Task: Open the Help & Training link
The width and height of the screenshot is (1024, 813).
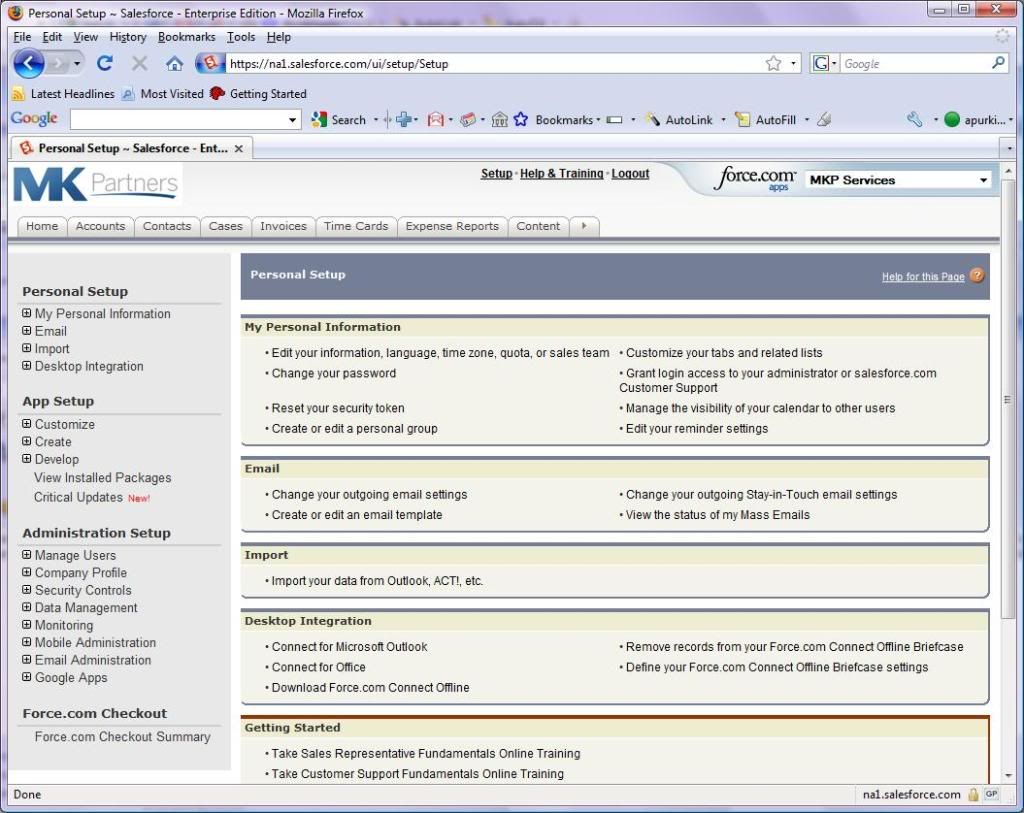Action: (x=562, y=174)
